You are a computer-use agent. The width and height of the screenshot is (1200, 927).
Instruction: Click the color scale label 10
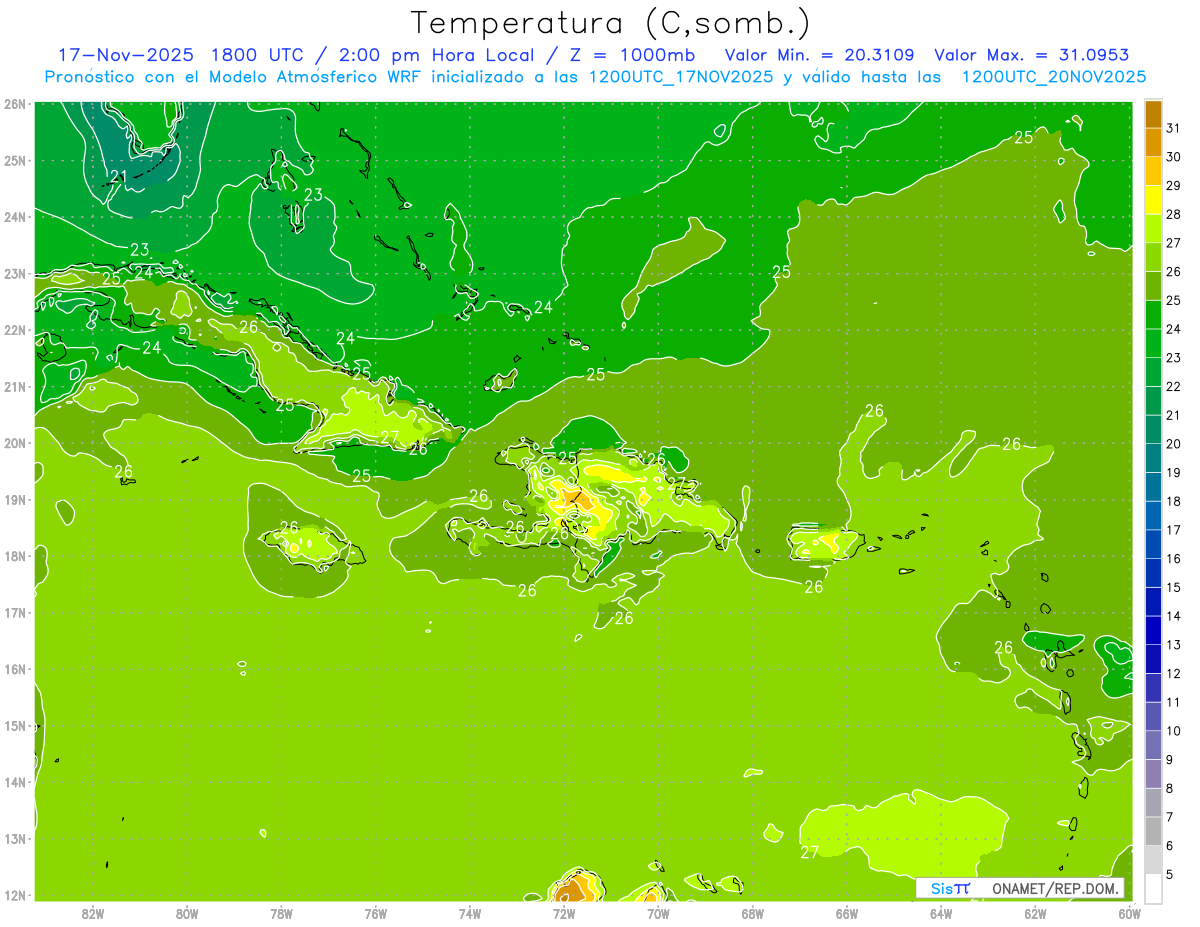(1173, 731)
